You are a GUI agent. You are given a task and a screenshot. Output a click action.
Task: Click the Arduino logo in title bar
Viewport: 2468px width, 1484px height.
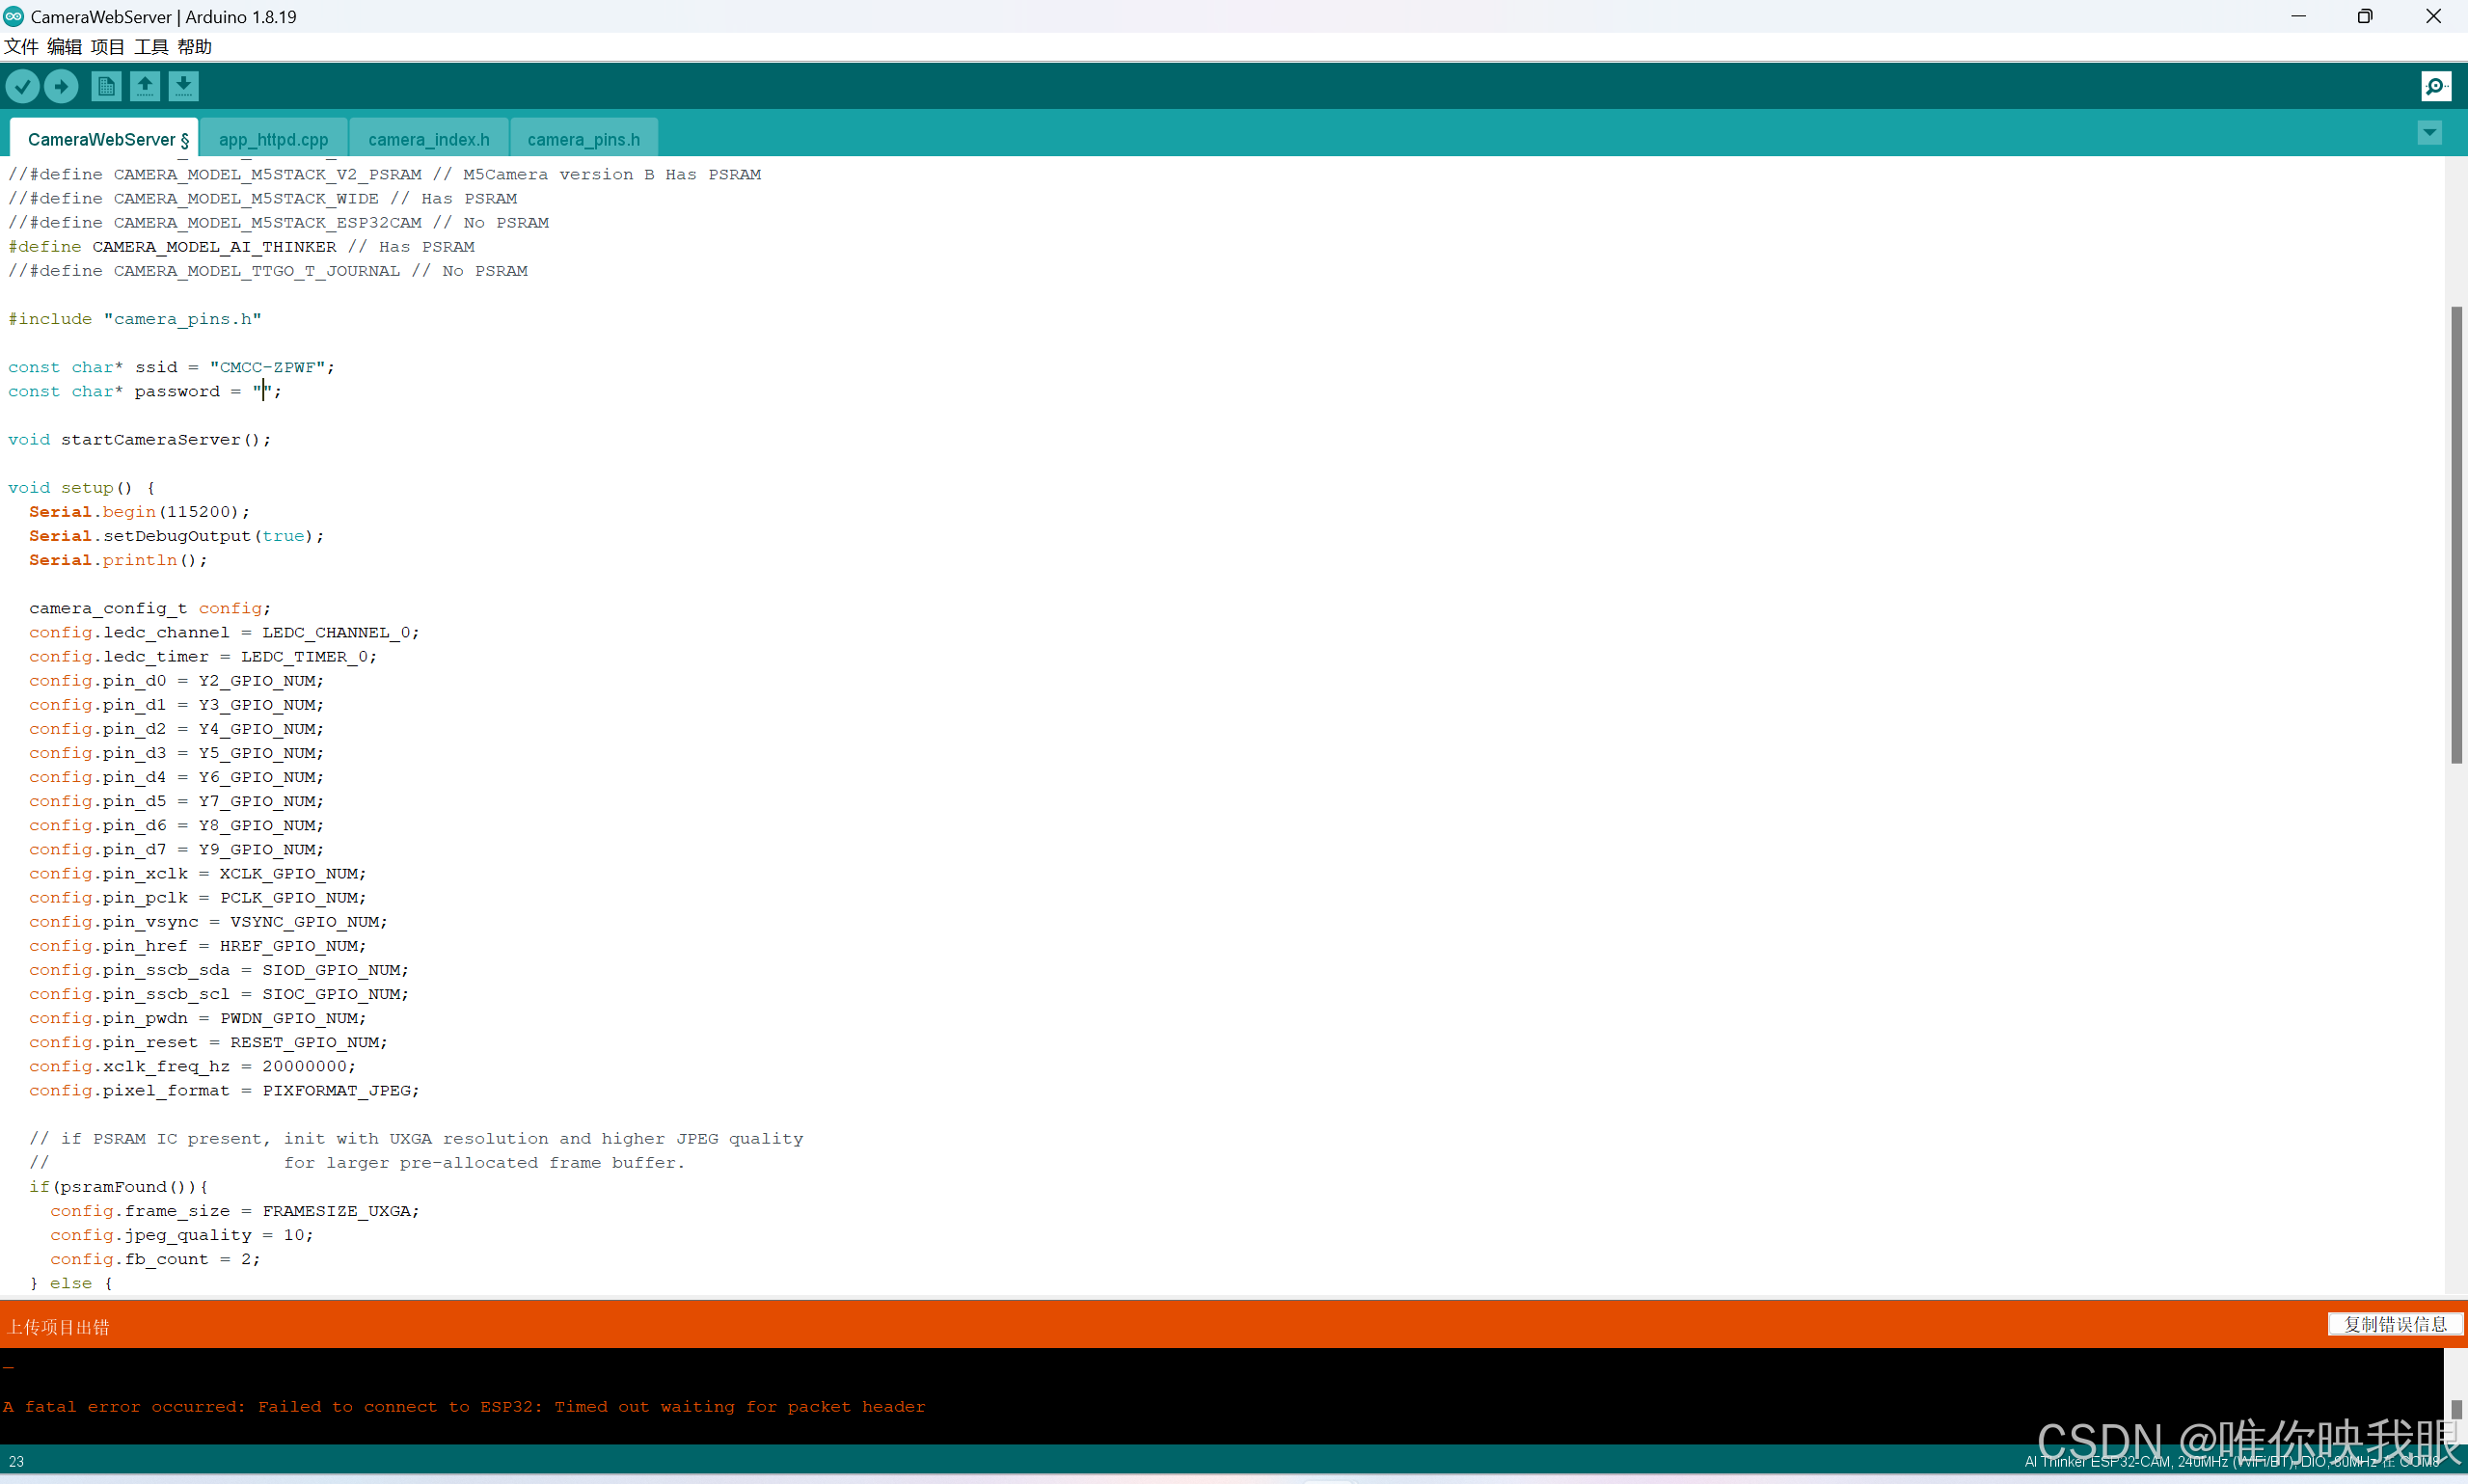point(13,16)
